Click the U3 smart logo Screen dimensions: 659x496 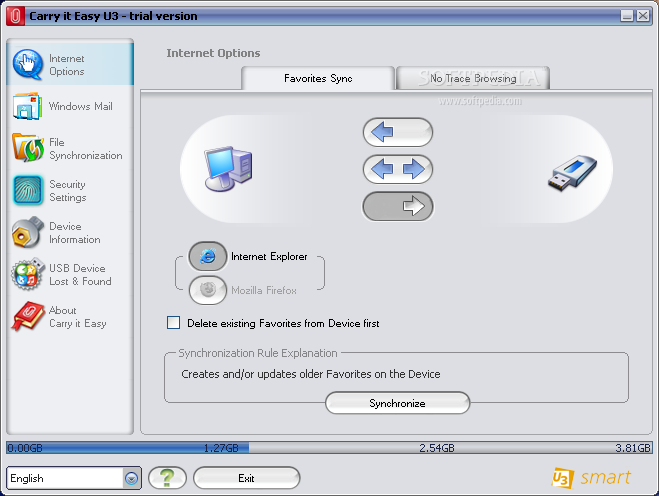(591, 478)
